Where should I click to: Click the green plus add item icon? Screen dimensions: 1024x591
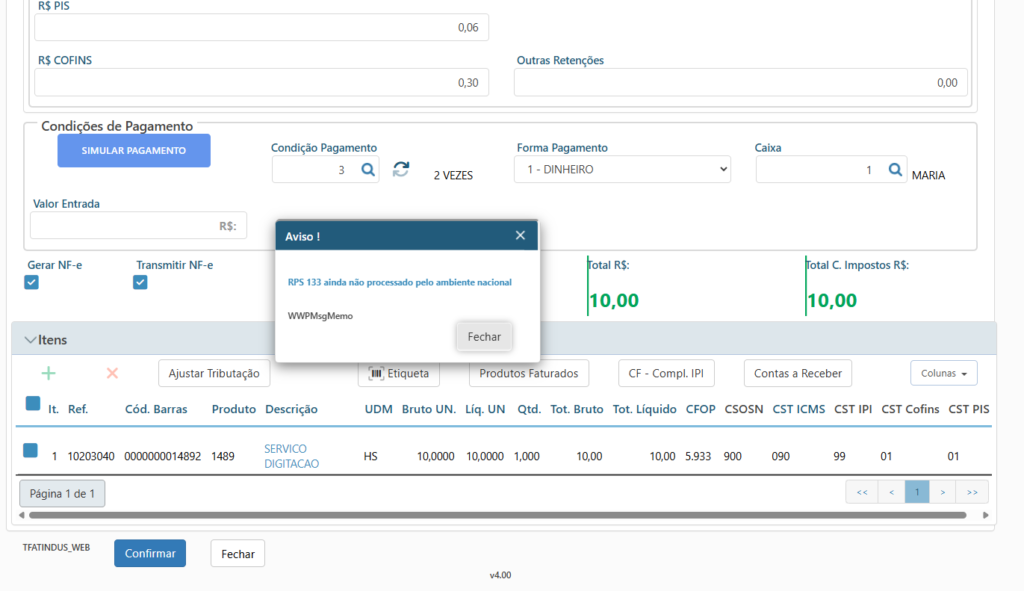tap(48, 373)
